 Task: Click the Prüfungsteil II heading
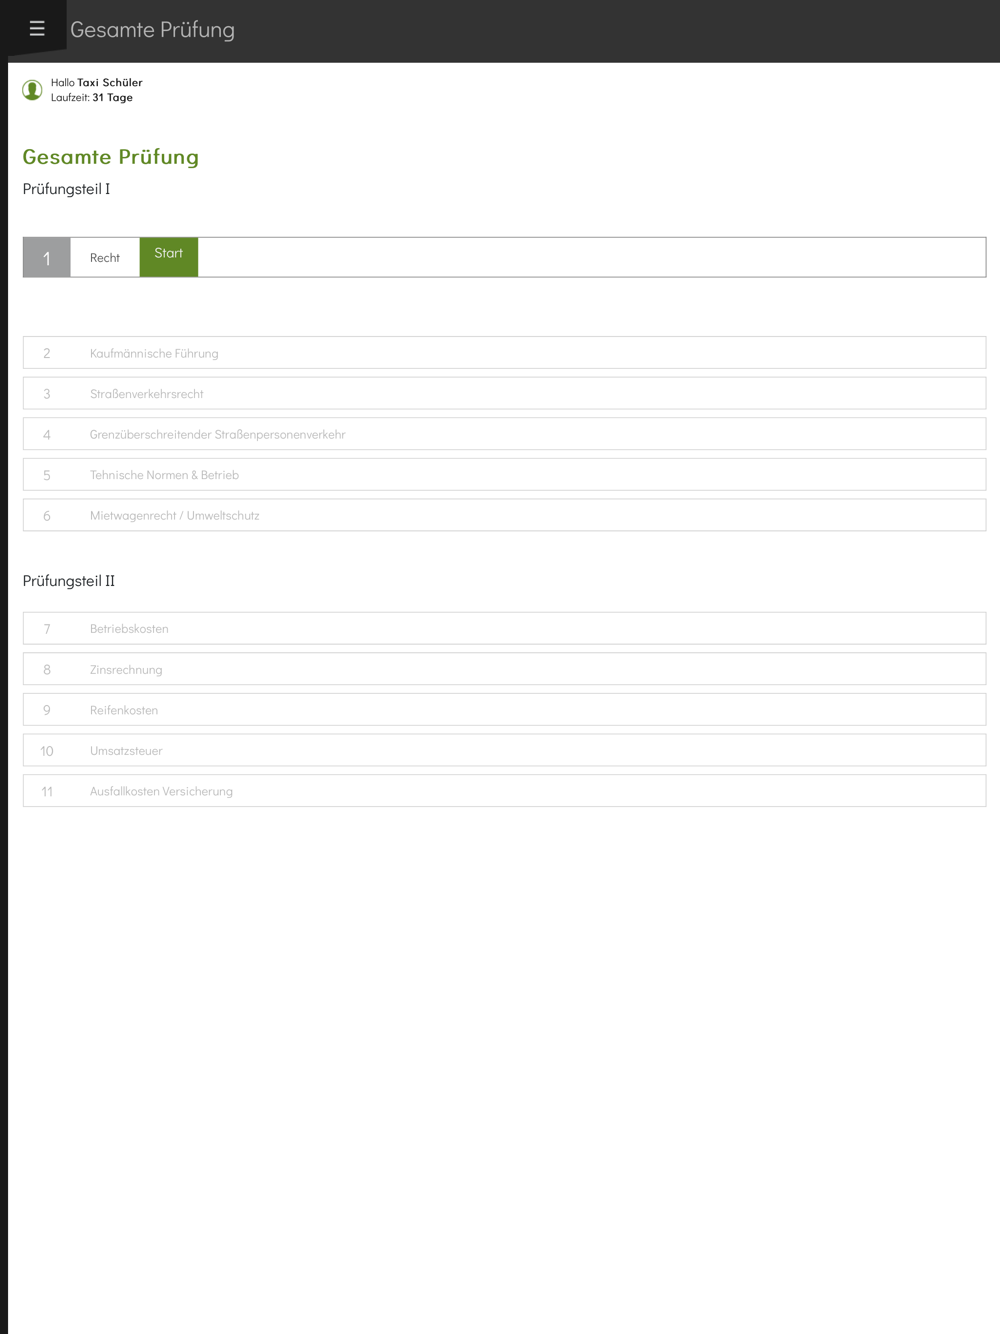(x=69, y=581)
